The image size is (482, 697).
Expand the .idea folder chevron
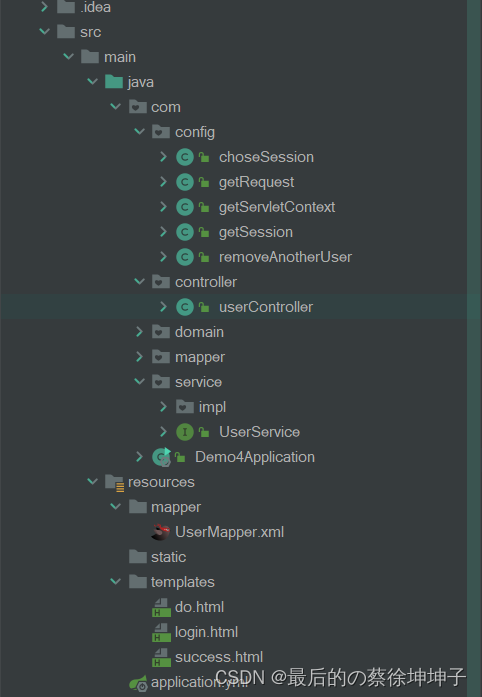(44, 7)
